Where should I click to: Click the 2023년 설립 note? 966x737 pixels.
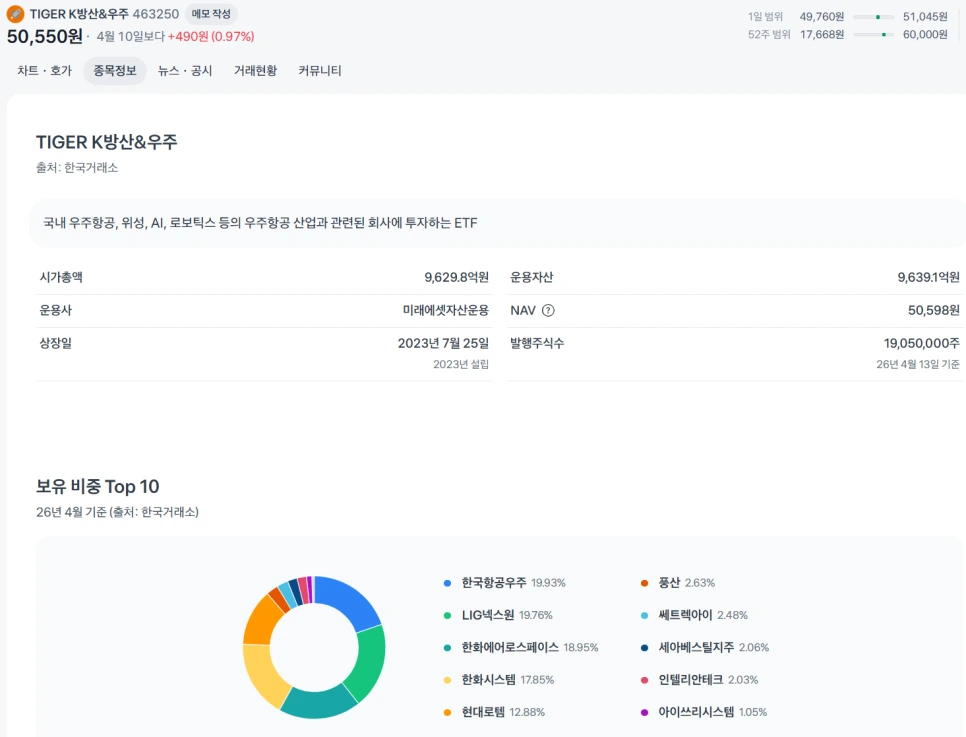461,364
